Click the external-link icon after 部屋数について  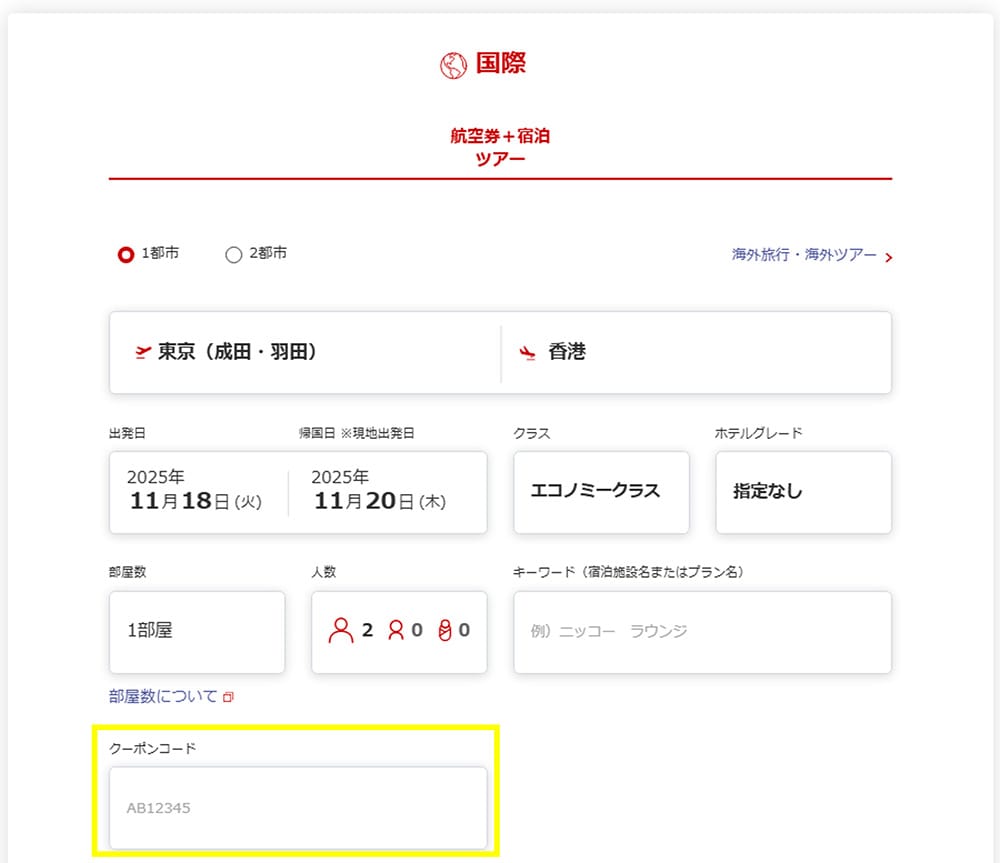[x=228, y=697]
